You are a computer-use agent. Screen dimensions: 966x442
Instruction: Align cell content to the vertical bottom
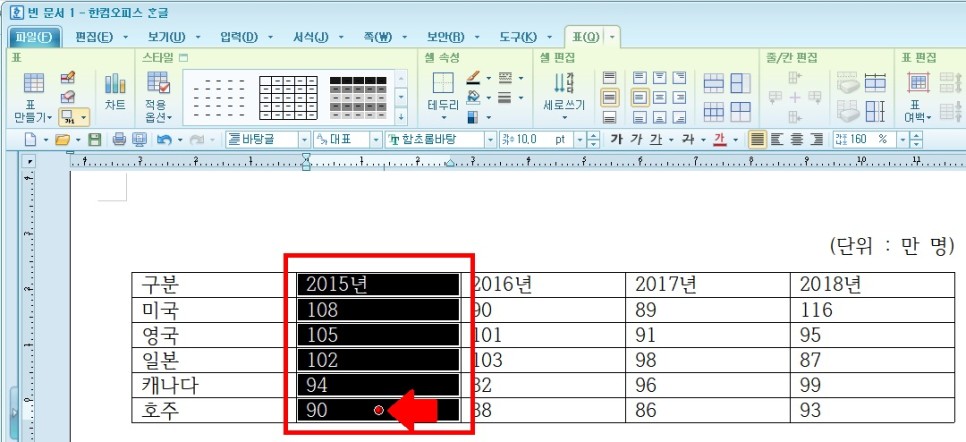(x=609, y=116)
